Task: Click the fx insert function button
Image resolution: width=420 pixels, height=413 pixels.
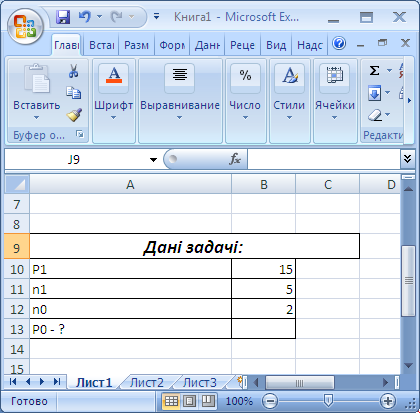Action: pyautogui.click(x=235, y=159)
